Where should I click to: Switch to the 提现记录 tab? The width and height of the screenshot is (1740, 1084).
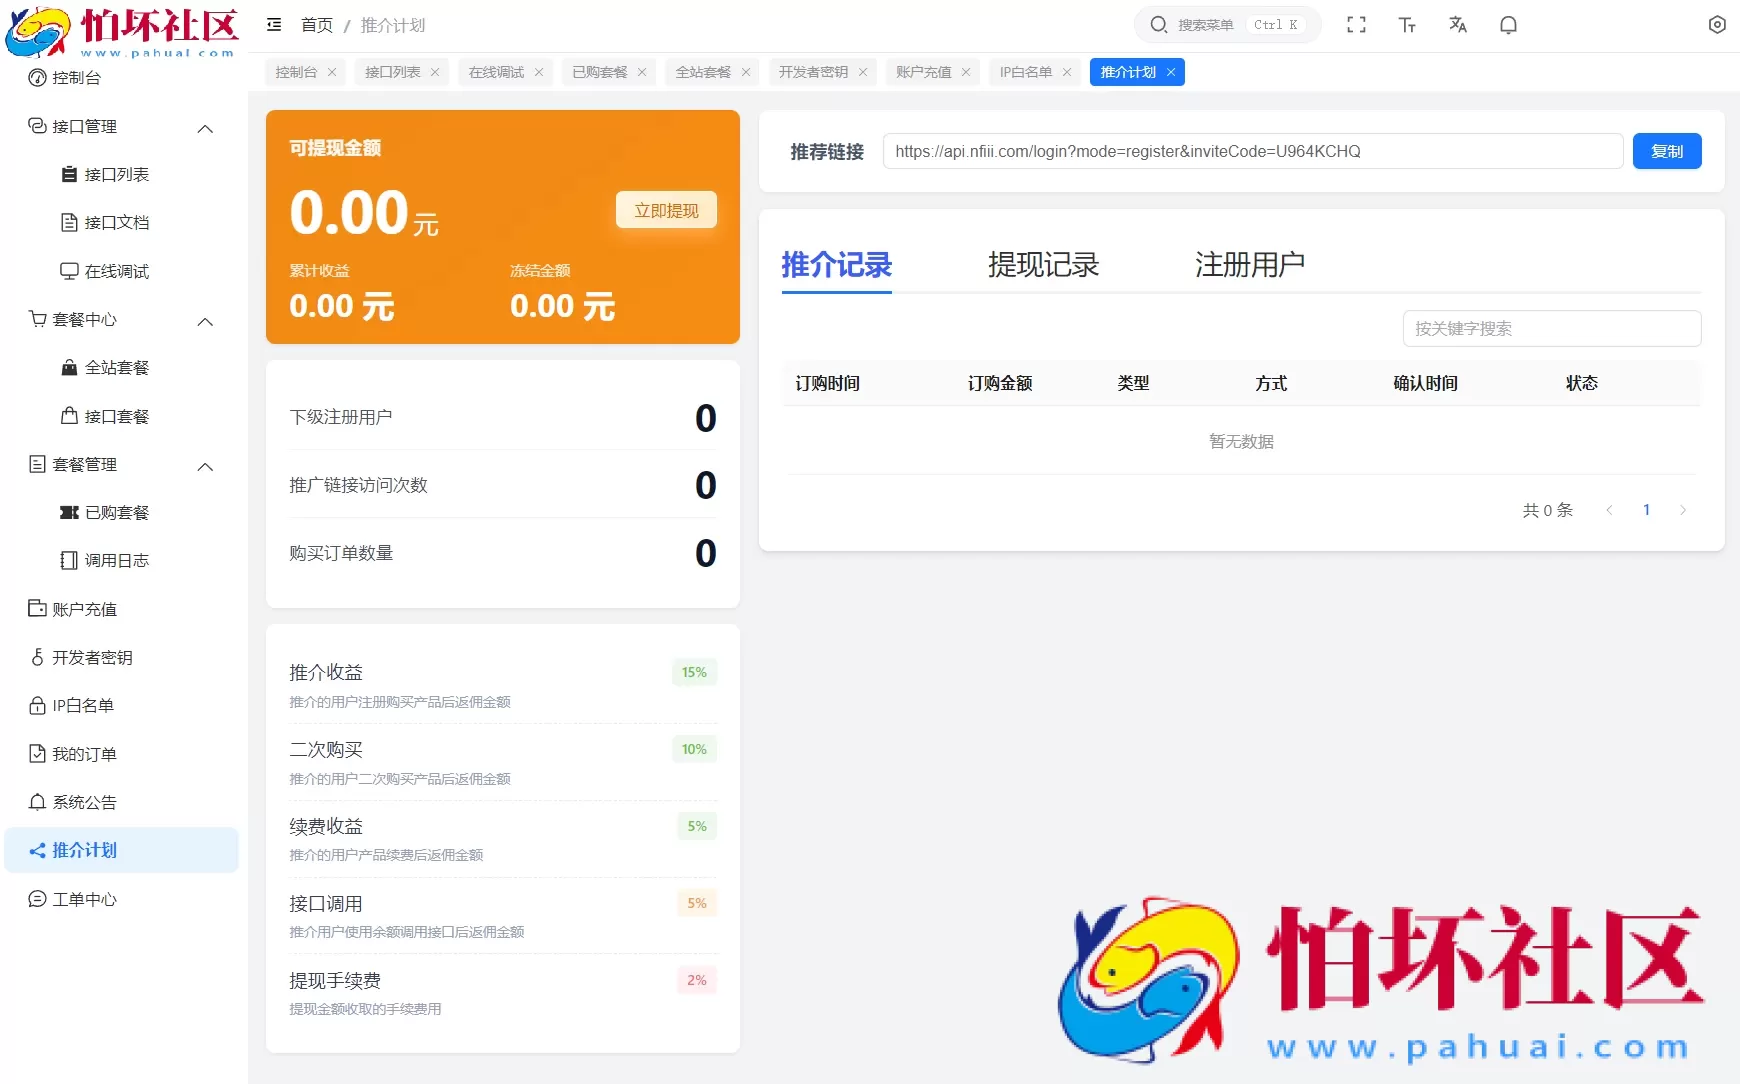1044,265
